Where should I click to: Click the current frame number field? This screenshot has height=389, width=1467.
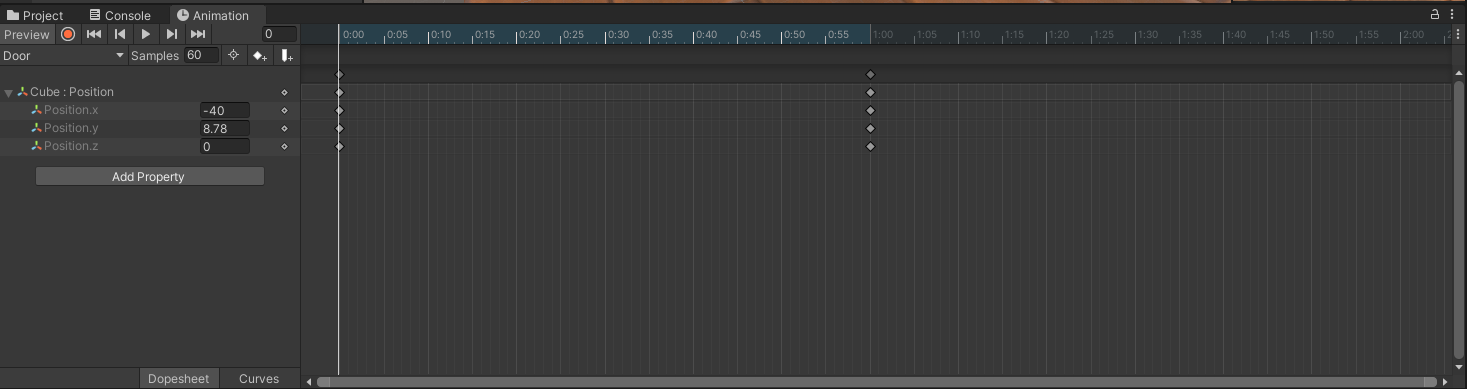pos(279,34)
